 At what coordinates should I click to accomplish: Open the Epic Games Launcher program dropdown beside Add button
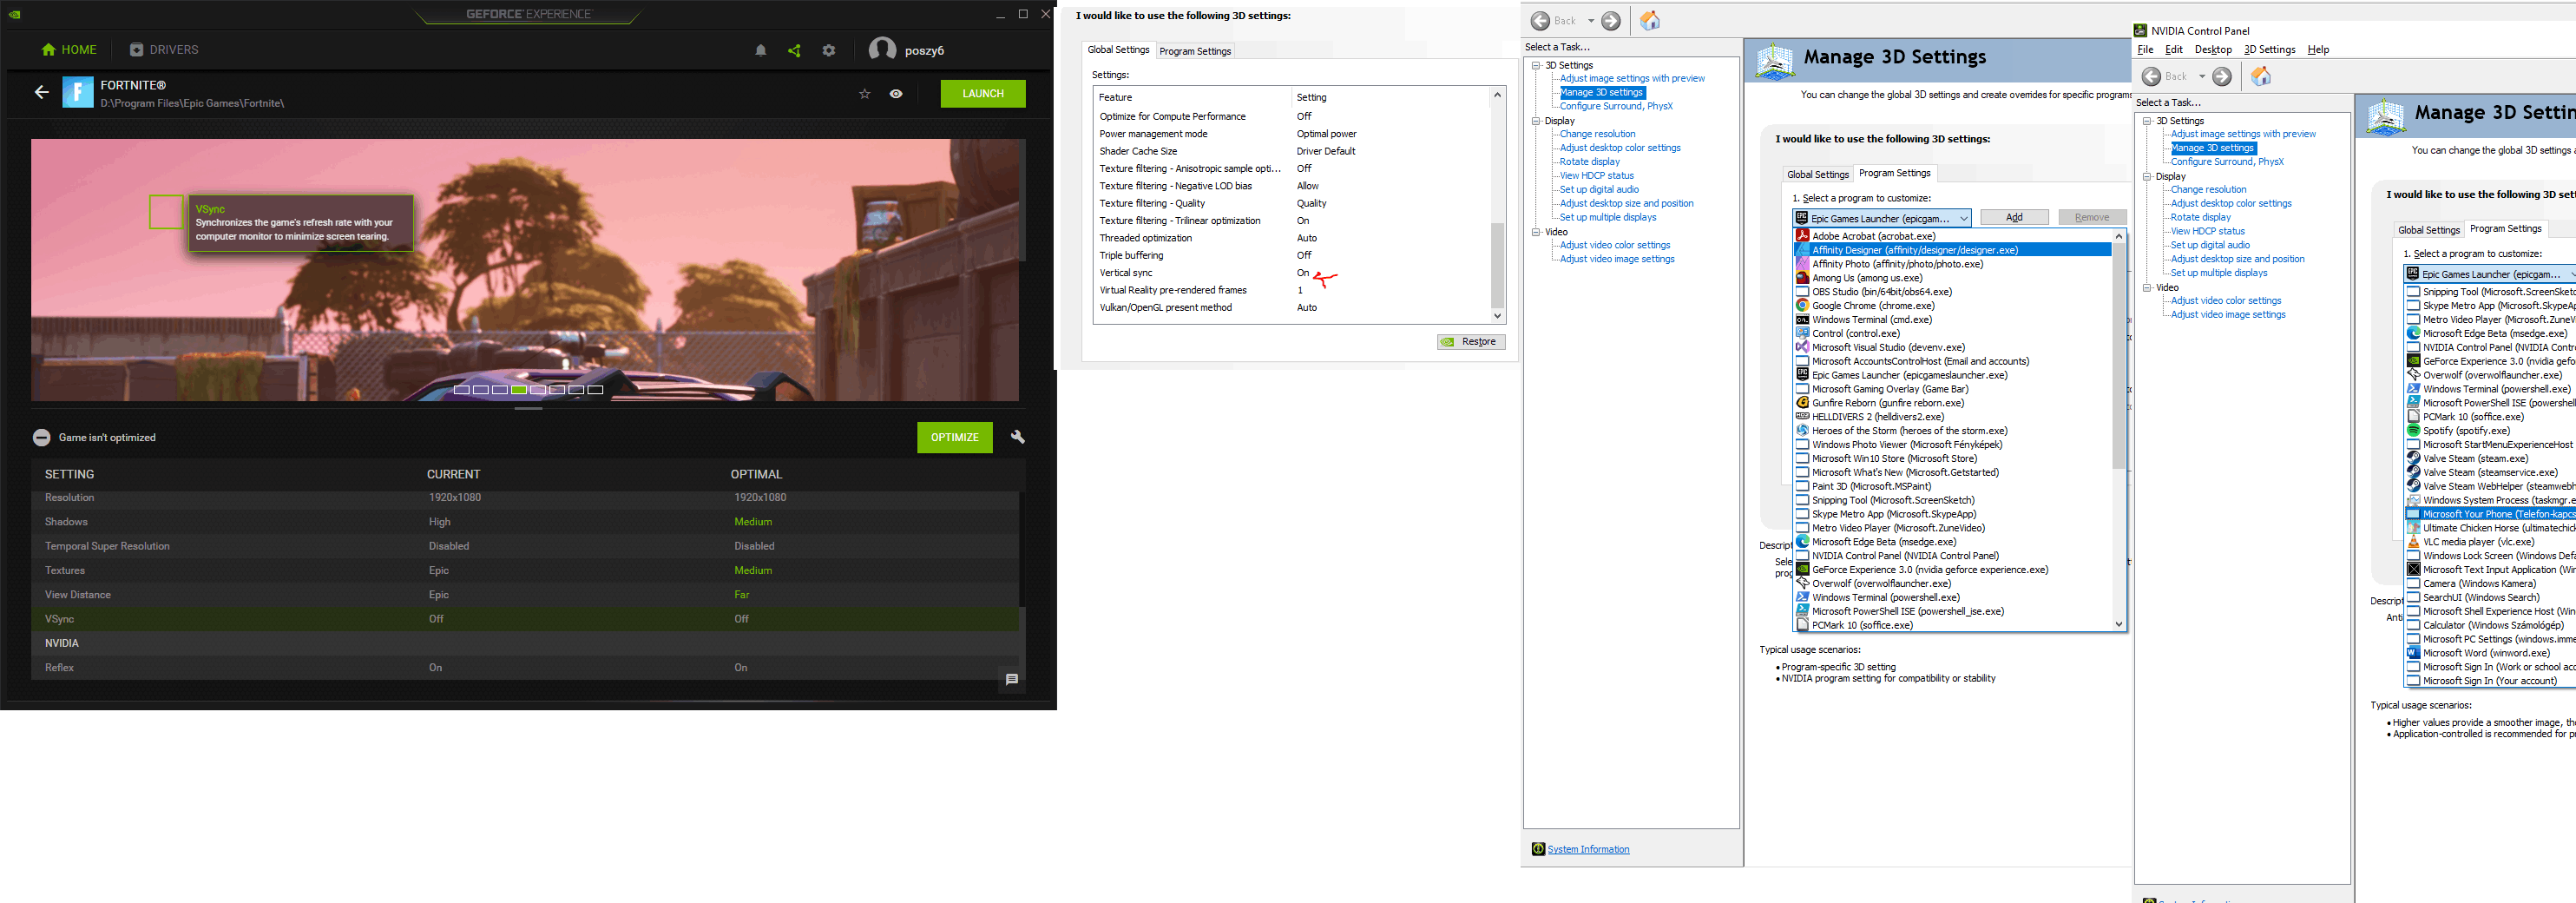(x=1881, y=218)
